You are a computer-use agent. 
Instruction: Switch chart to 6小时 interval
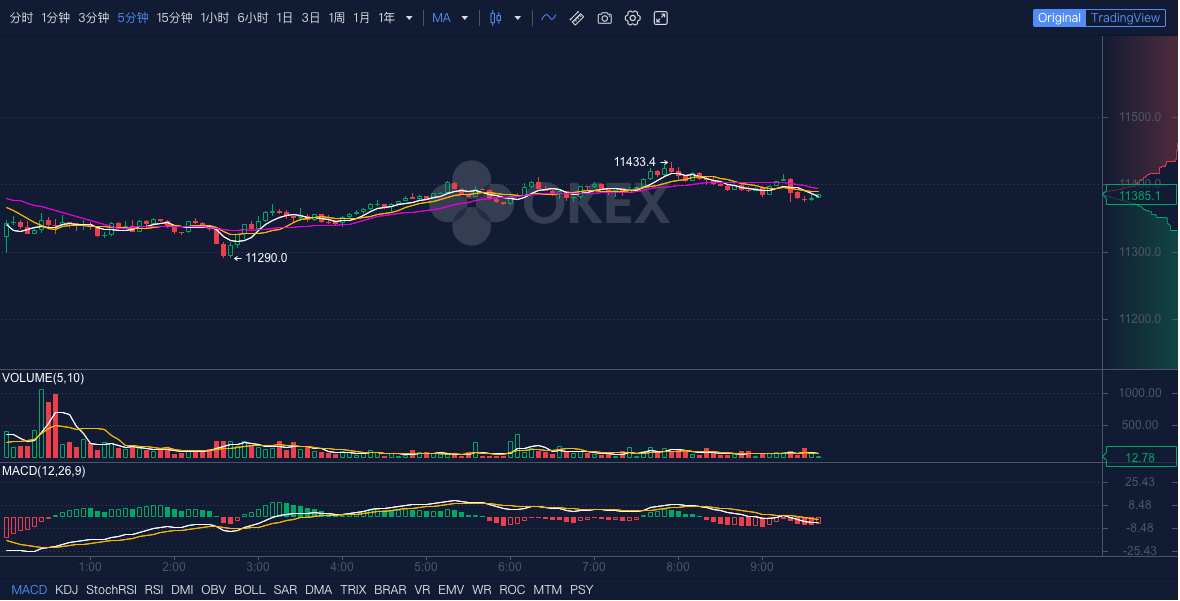(x=253, y=18)
